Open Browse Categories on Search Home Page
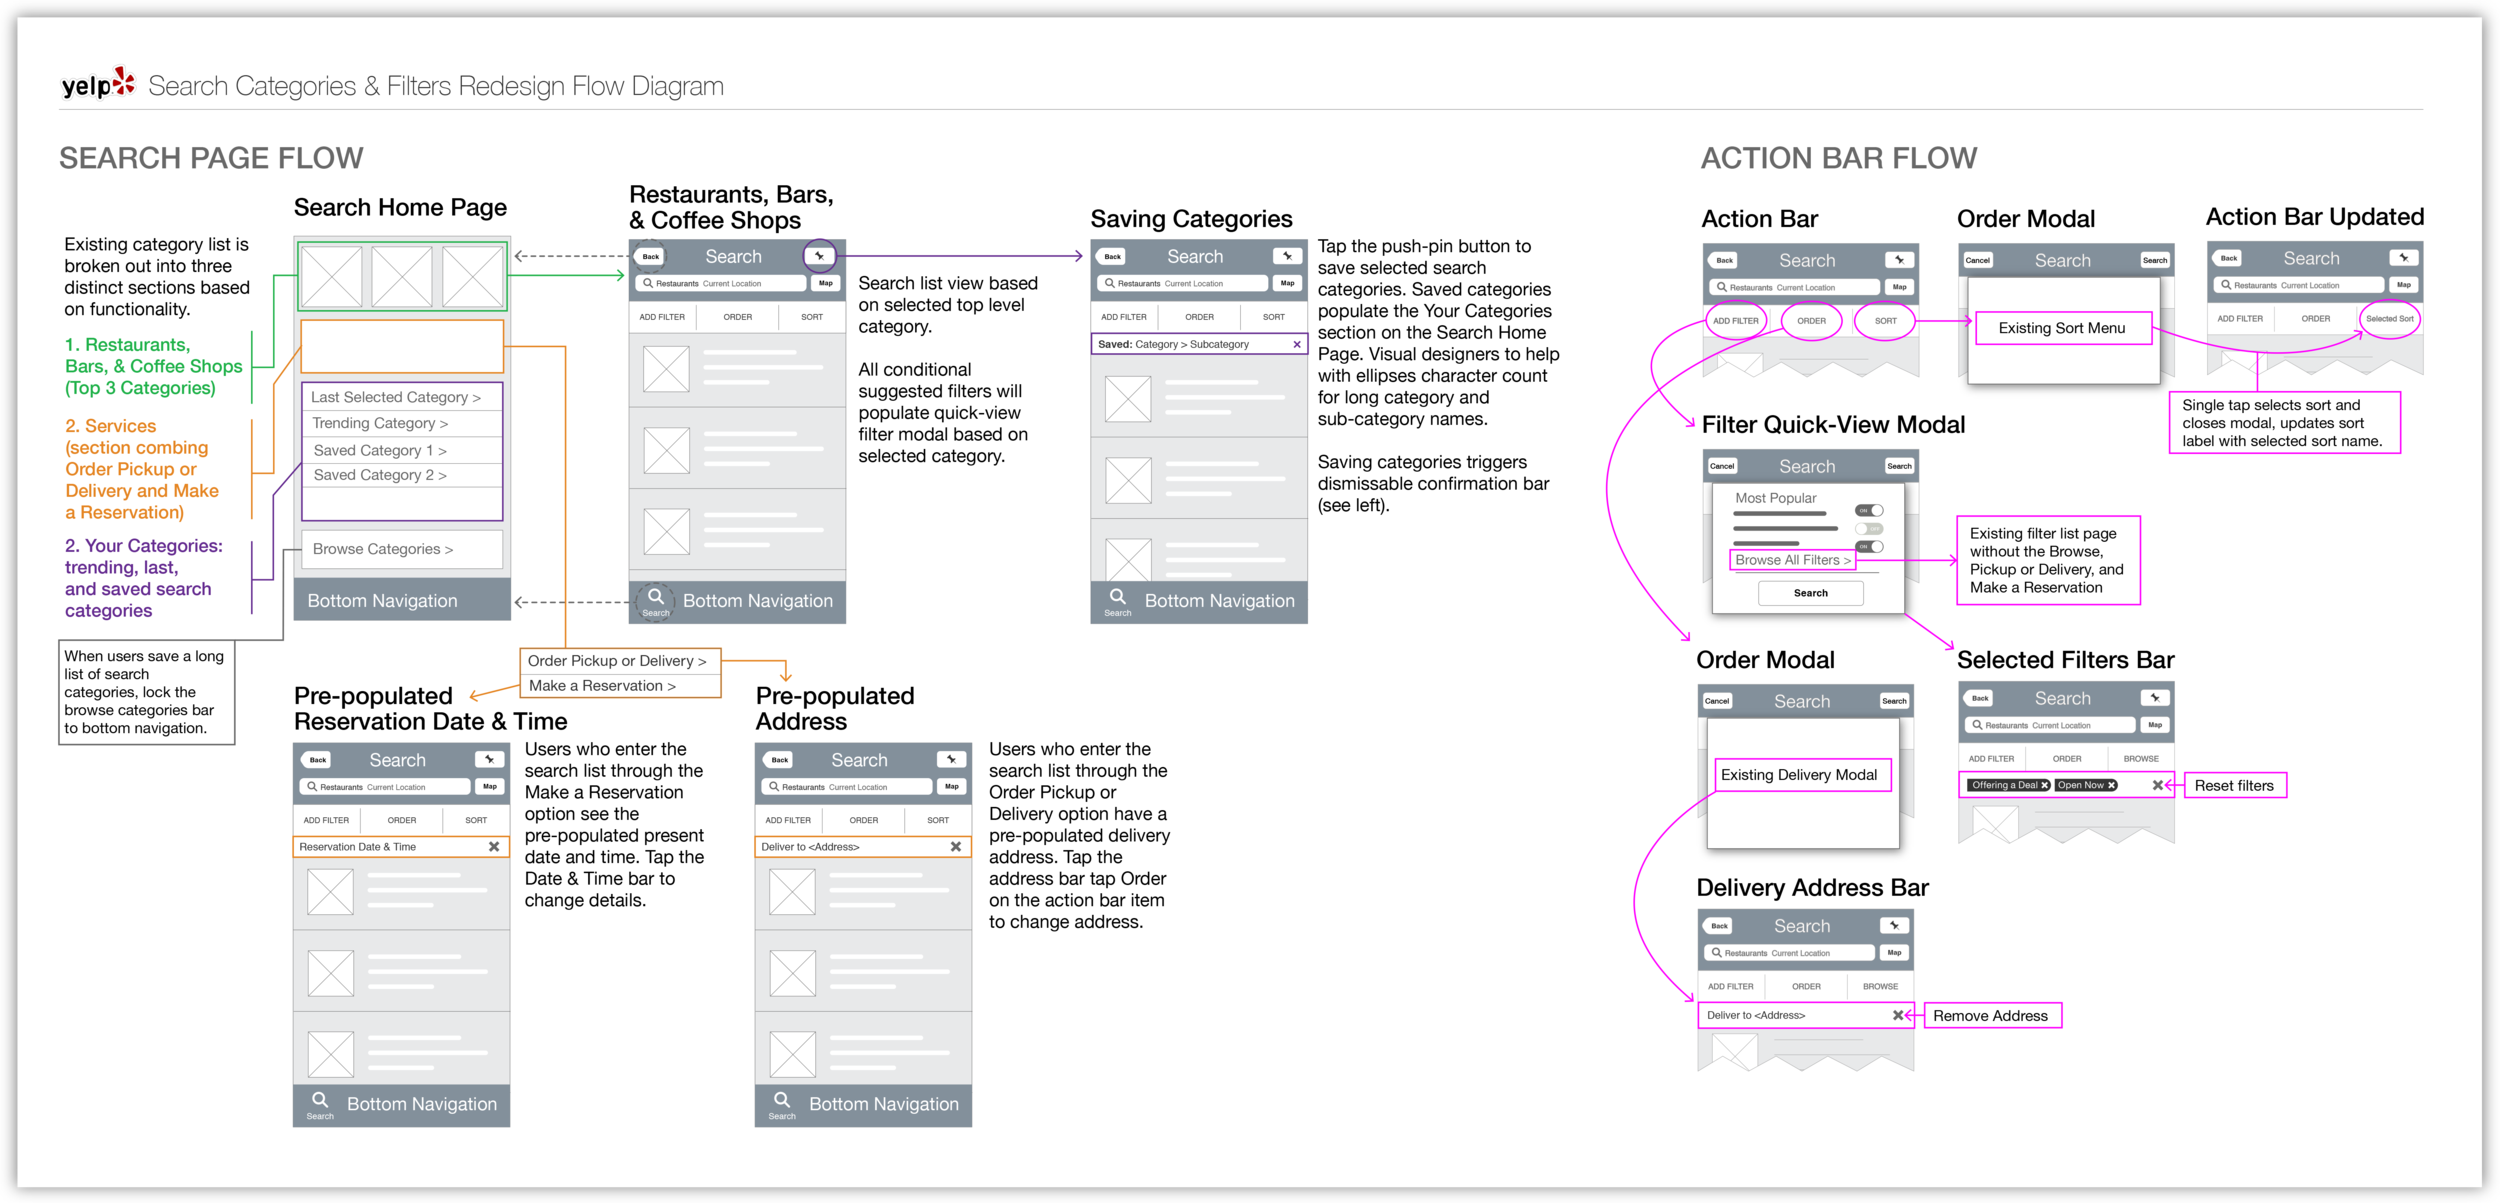The height and width of the screenshot is (1203, 2500). [x=383, y=549]
